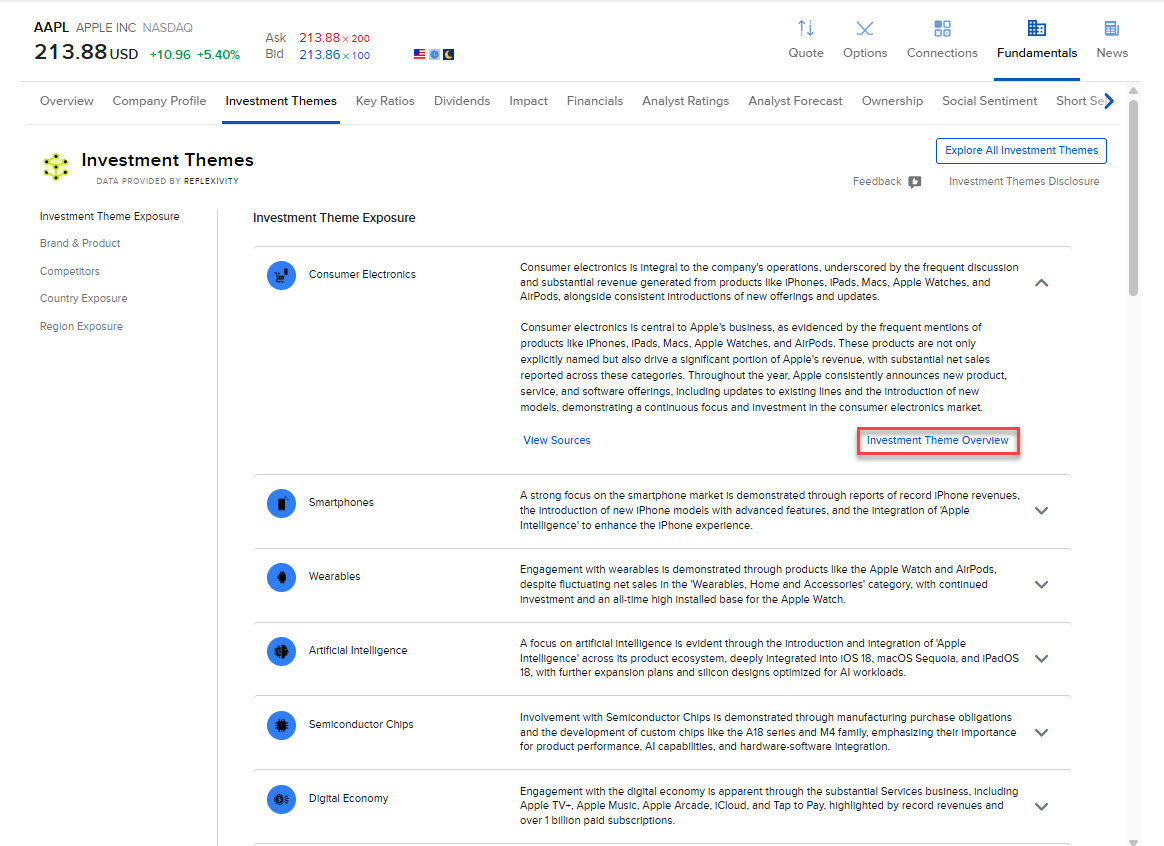Click Explore All Investment Themes button

tap(1021, 151)
